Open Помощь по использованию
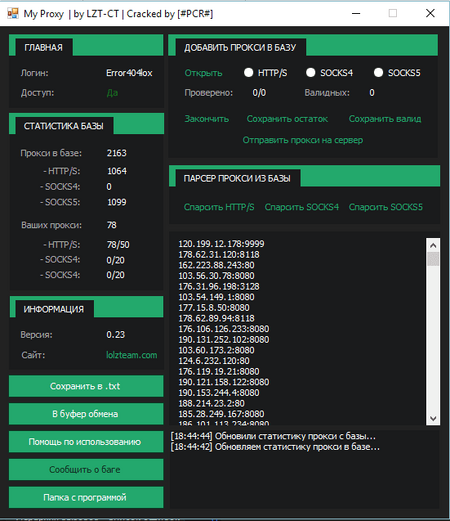The width and height of the screenshot is (450, 521). tap(86, 442)
